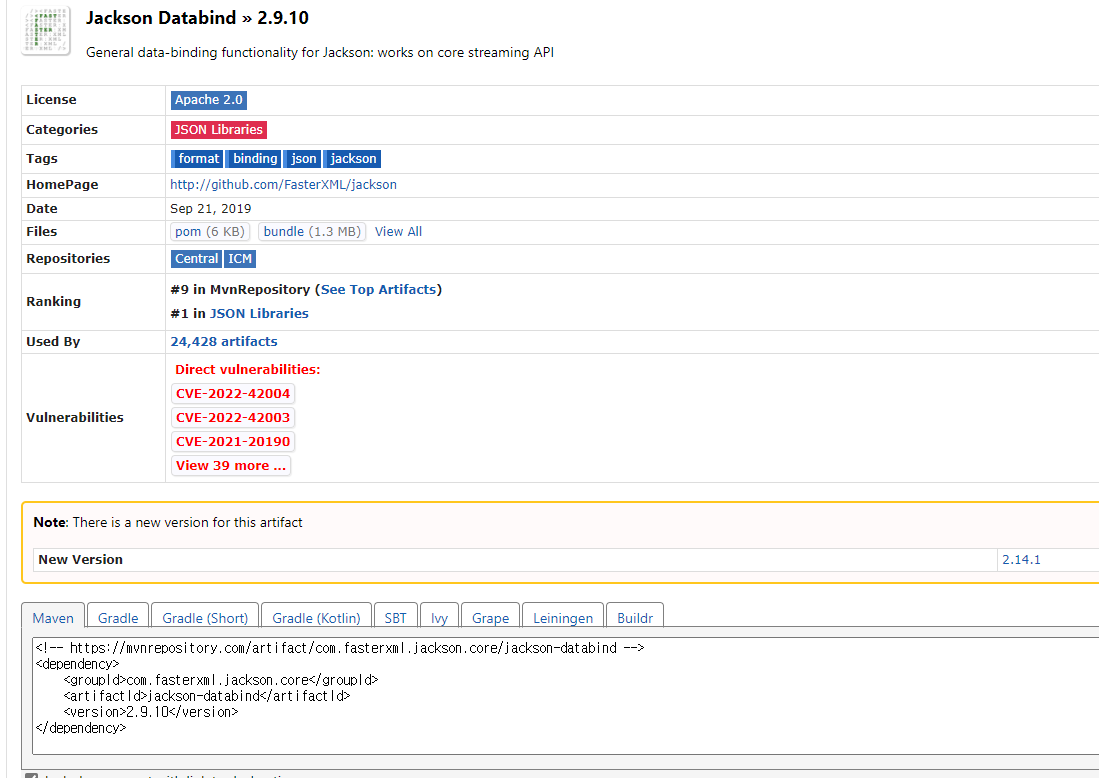This screenshot has height=778, width=1099.
Task: Click the Jackson Databind » 2.9.10 title
Action: coord(197,18)
